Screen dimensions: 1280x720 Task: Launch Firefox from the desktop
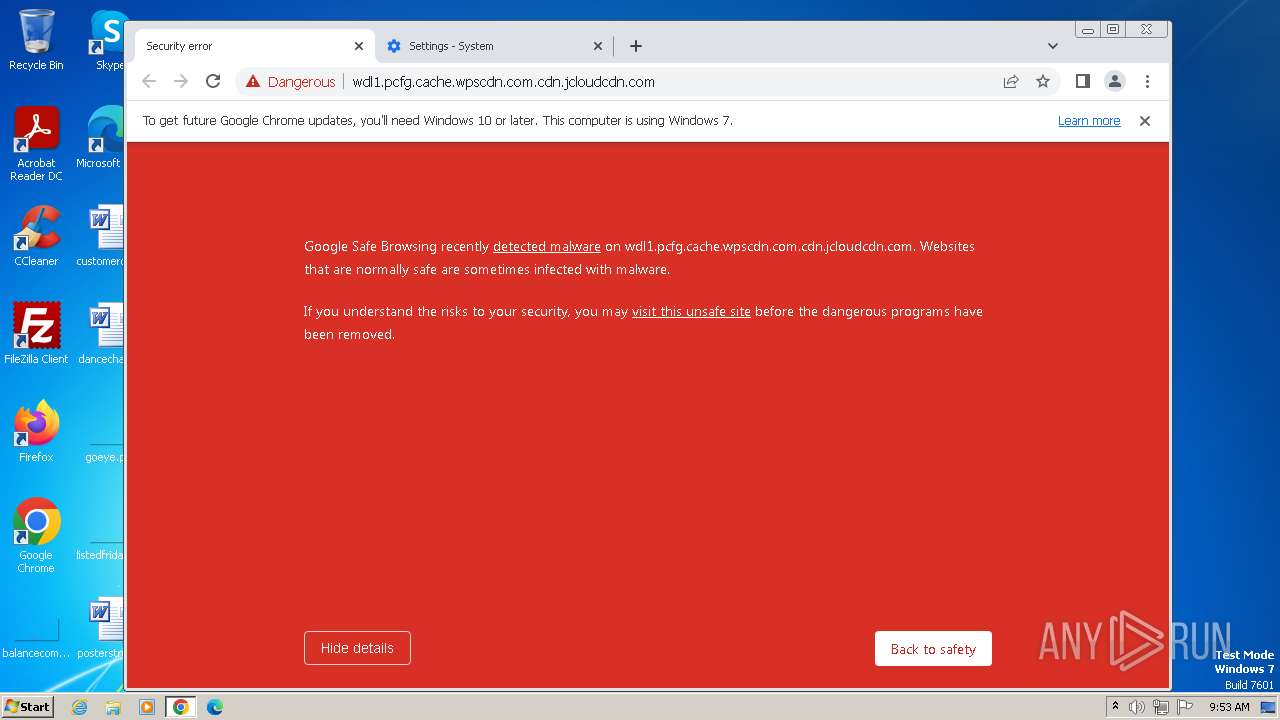[36, 432]
